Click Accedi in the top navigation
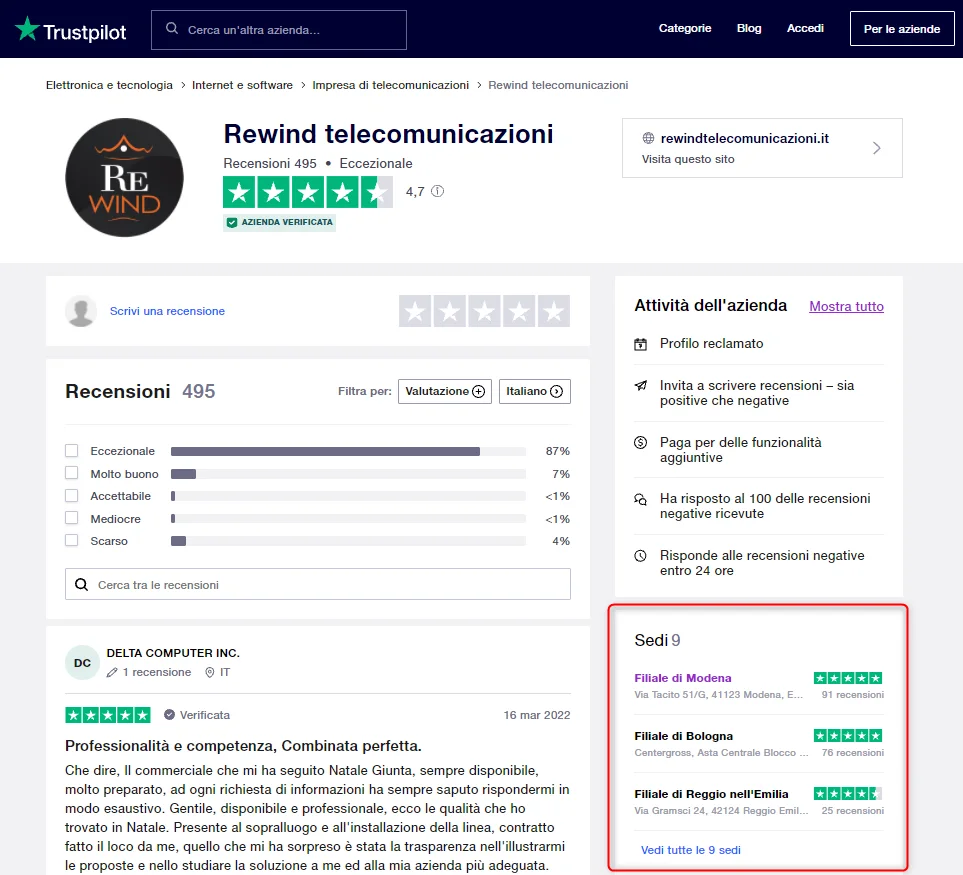 click(x=805, y=28)
